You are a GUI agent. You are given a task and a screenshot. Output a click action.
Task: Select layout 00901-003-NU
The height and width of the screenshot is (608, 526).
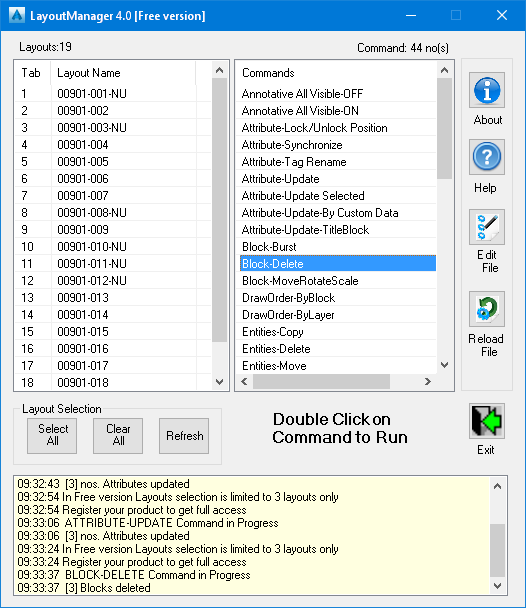(x=113, y=128)
